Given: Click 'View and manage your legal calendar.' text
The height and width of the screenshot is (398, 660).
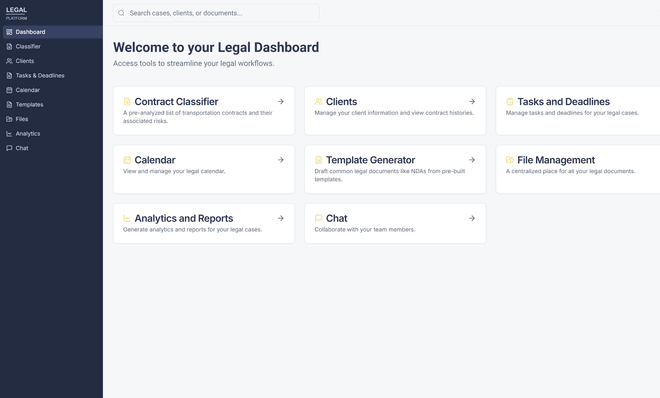Looking at the screenshot, I should [174, 171].
